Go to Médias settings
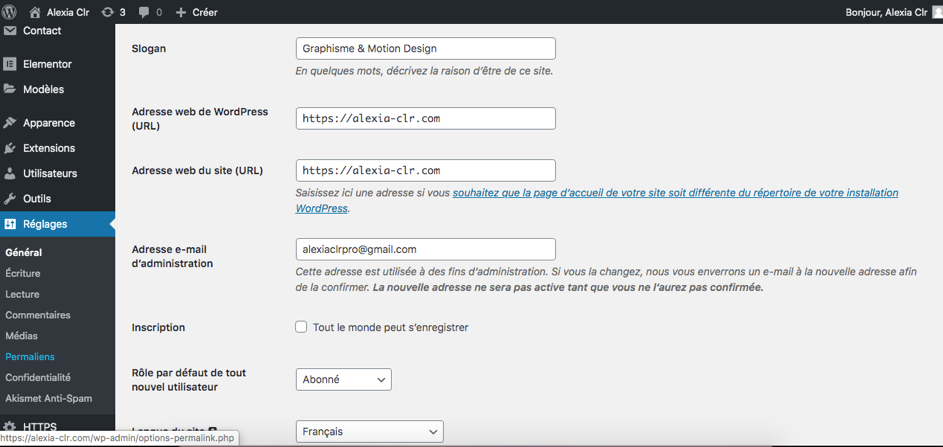Image resolution: width=943 pixels, height=447 pixels. click(21, 336)
